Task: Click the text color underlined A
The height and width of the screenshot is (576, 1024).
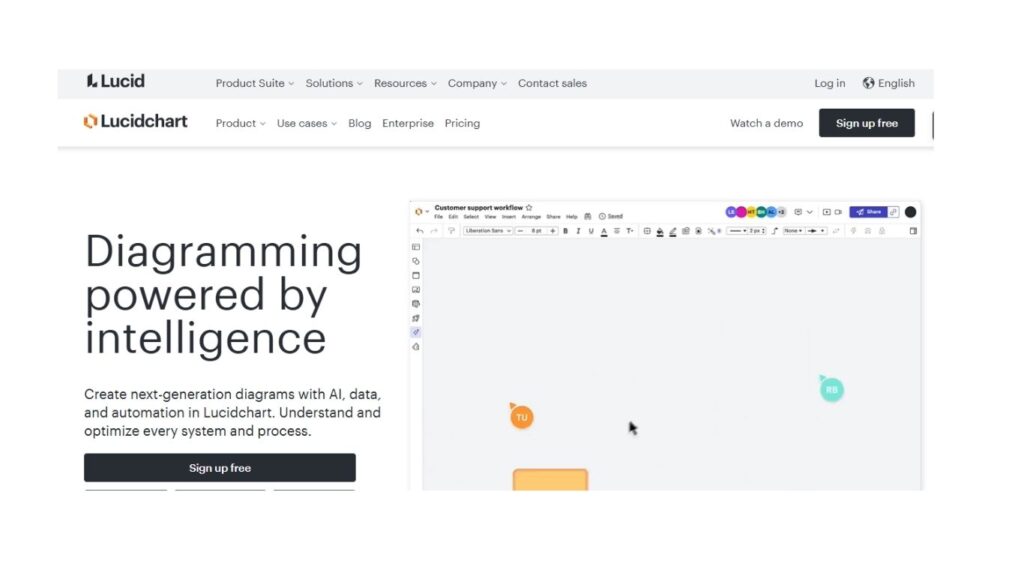Action: point(604,231)
